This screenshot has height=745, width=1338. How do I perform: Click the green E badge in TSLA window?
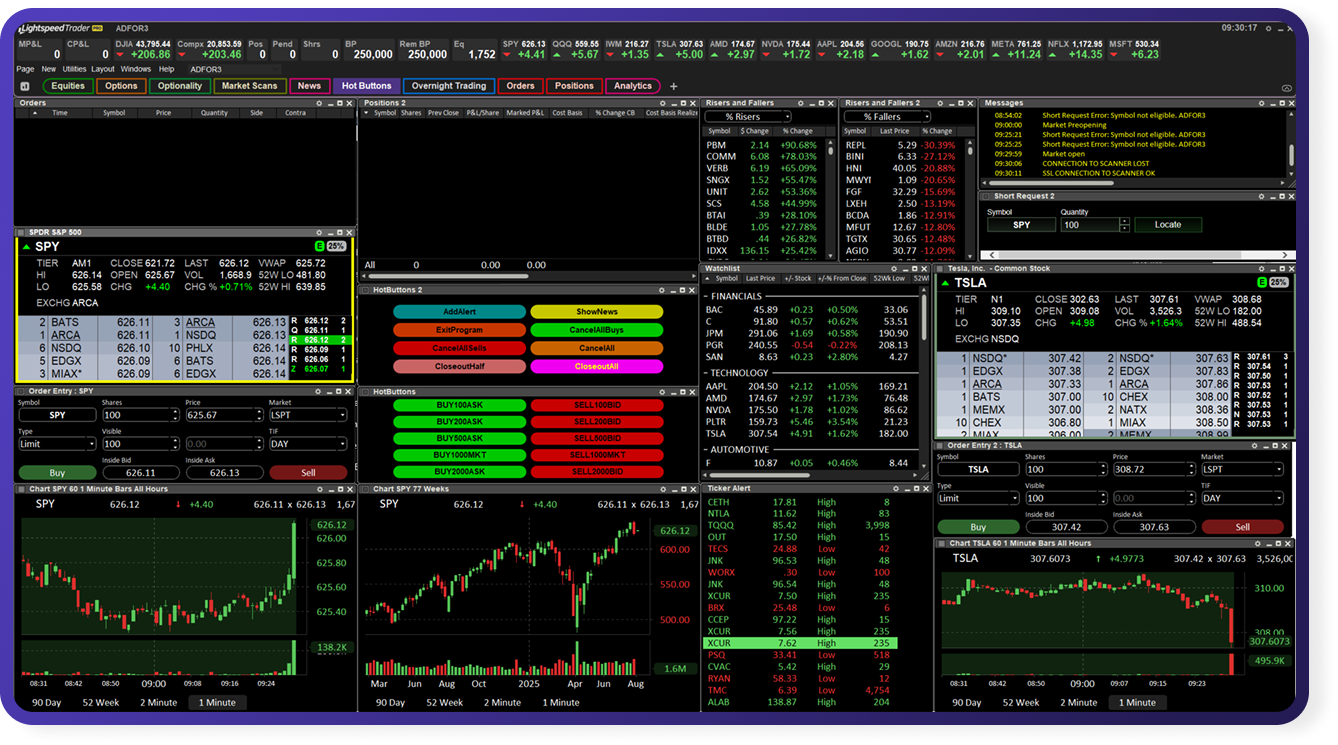(1261, 283)
